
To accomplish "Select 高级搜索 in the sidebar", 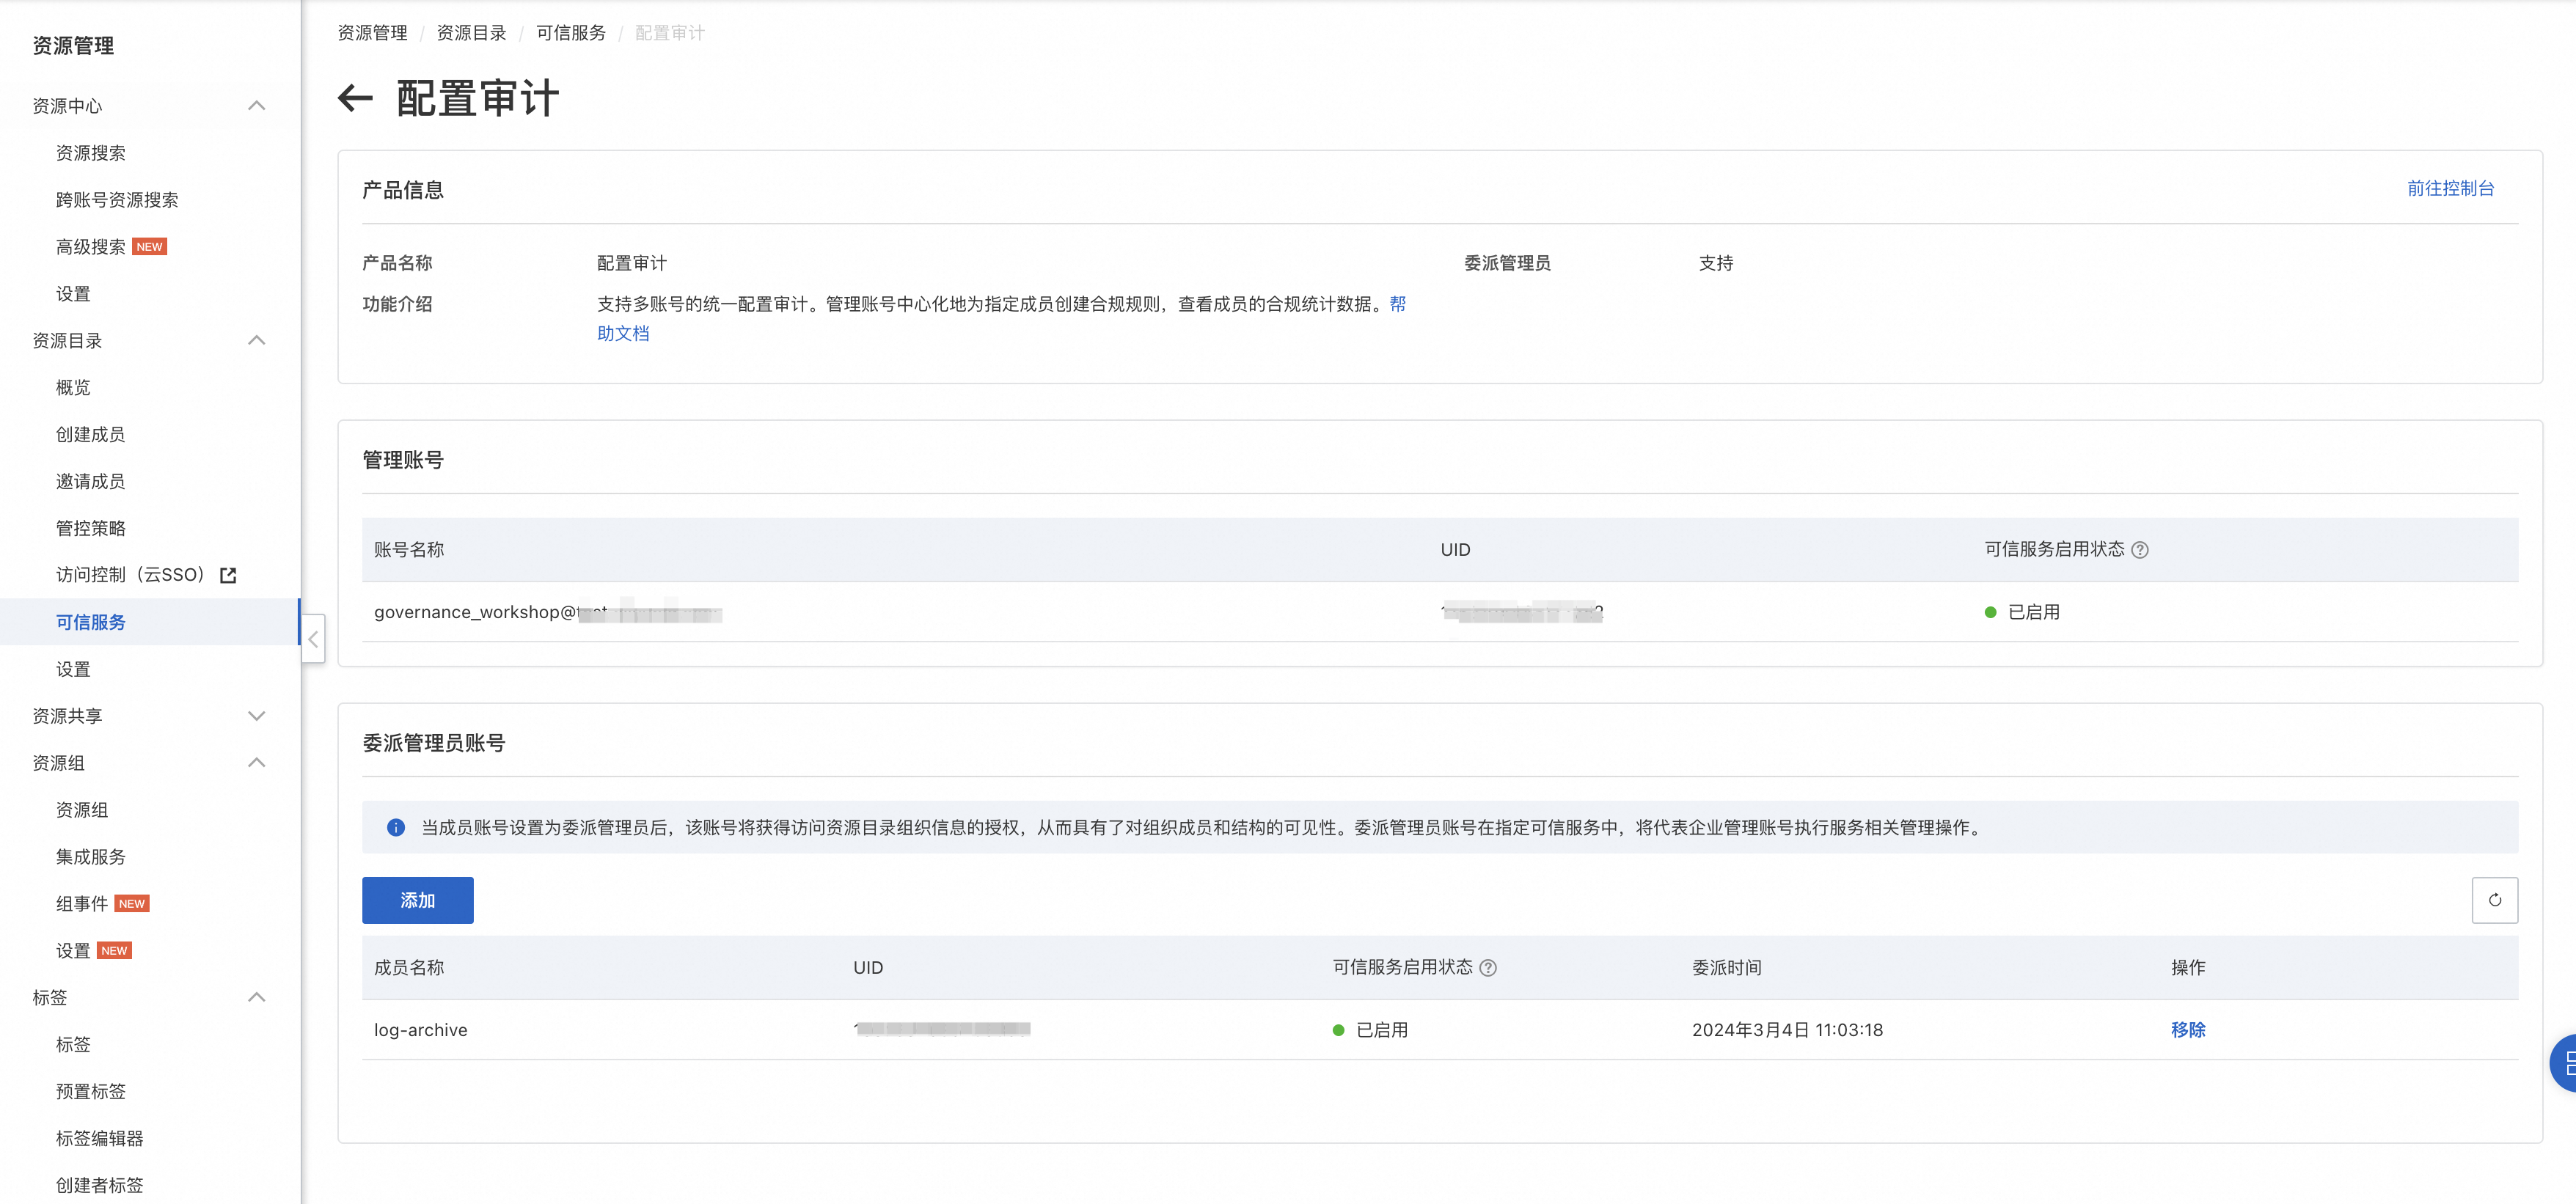I will pyautogui.click(x=91, y=247).
